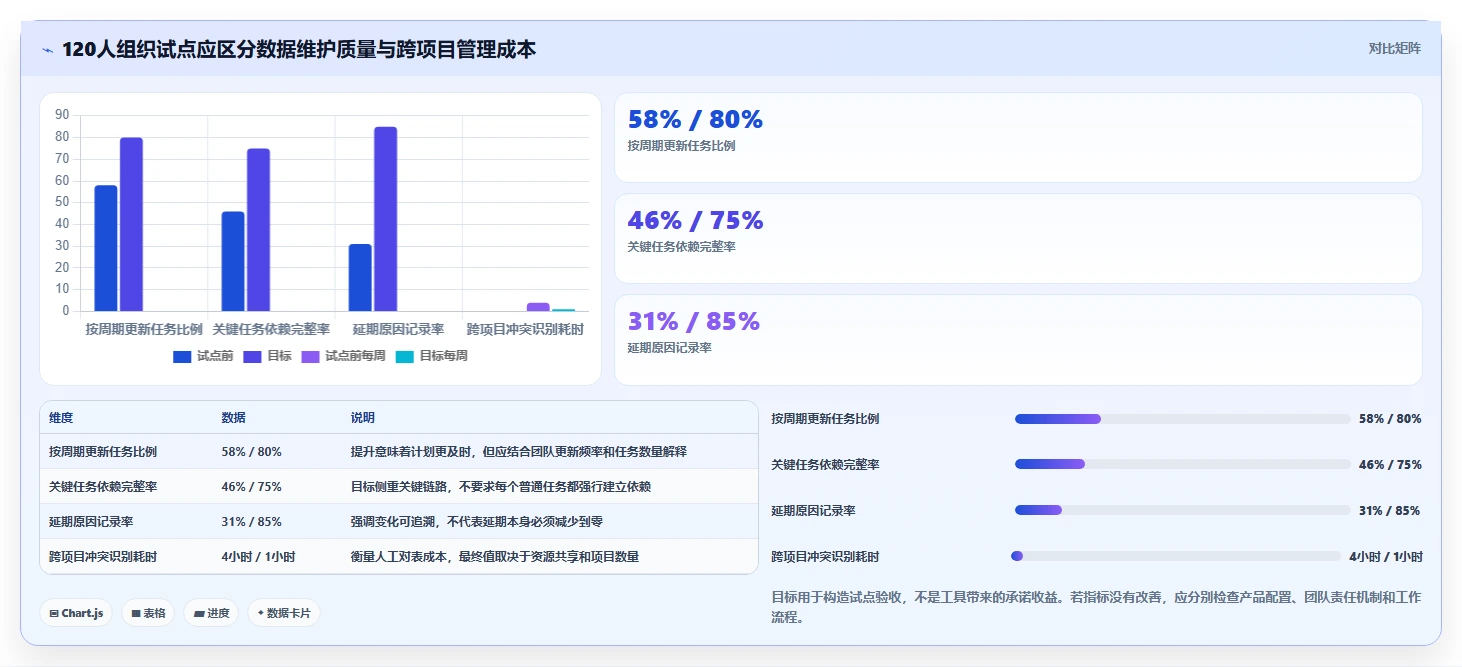Image resolution: width=1462 pixels, height=667 pixels.
Task: Click the 维度 column header
Action: (x=61, y=418)
